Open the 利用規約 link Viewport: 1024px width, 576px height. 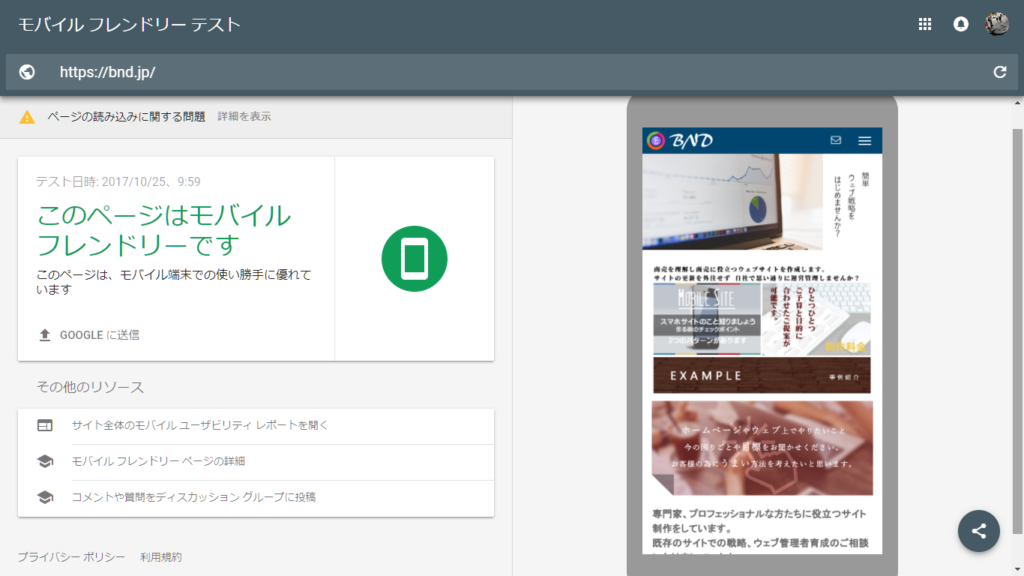161,557
